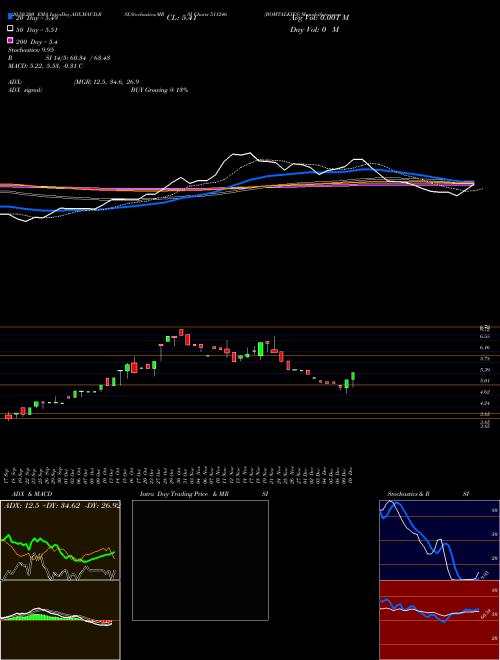Click the 4.24 price axis label
Screen dimensions: 500x660
pyautogui.click(x=484, y=403)
